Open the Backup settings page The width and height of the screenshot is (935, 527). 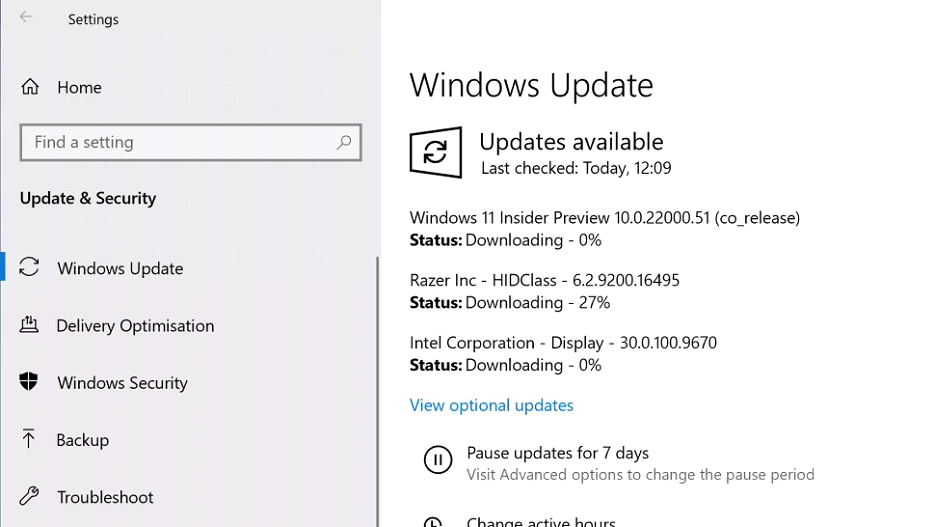click(83, 440)
